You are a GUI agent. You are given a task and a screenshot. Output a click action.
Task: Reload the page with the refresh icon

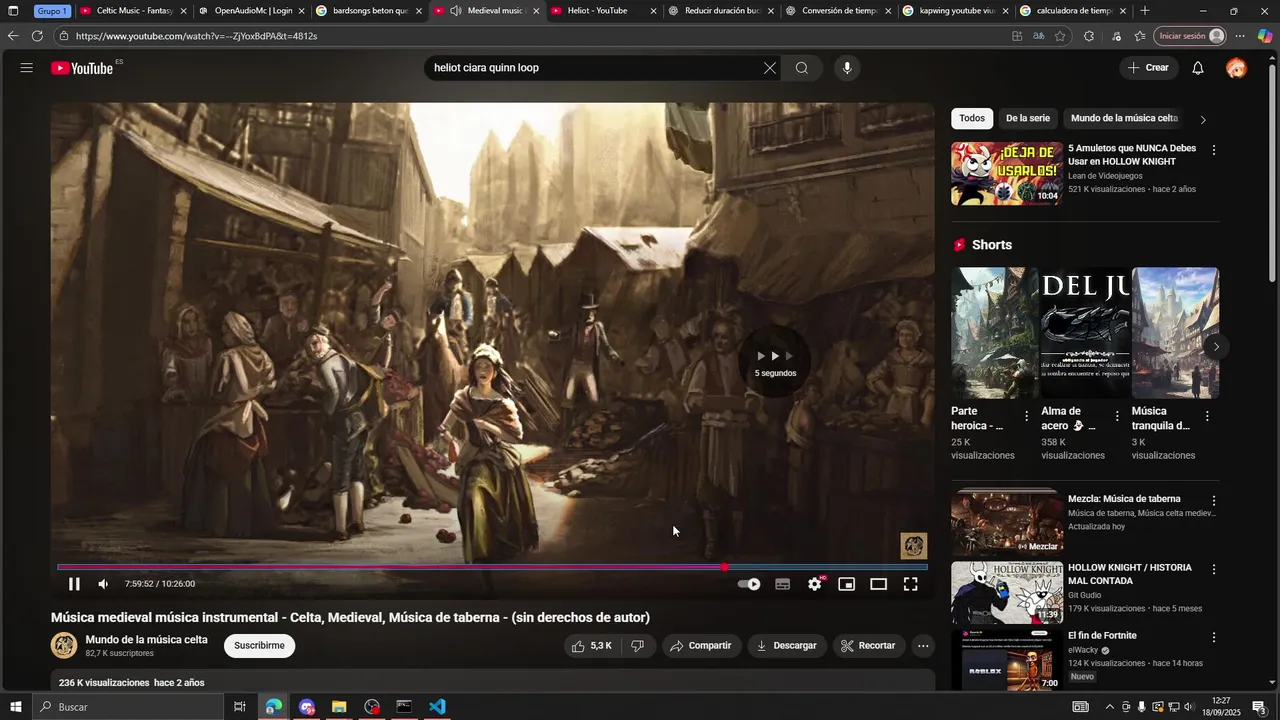point(37,36)
